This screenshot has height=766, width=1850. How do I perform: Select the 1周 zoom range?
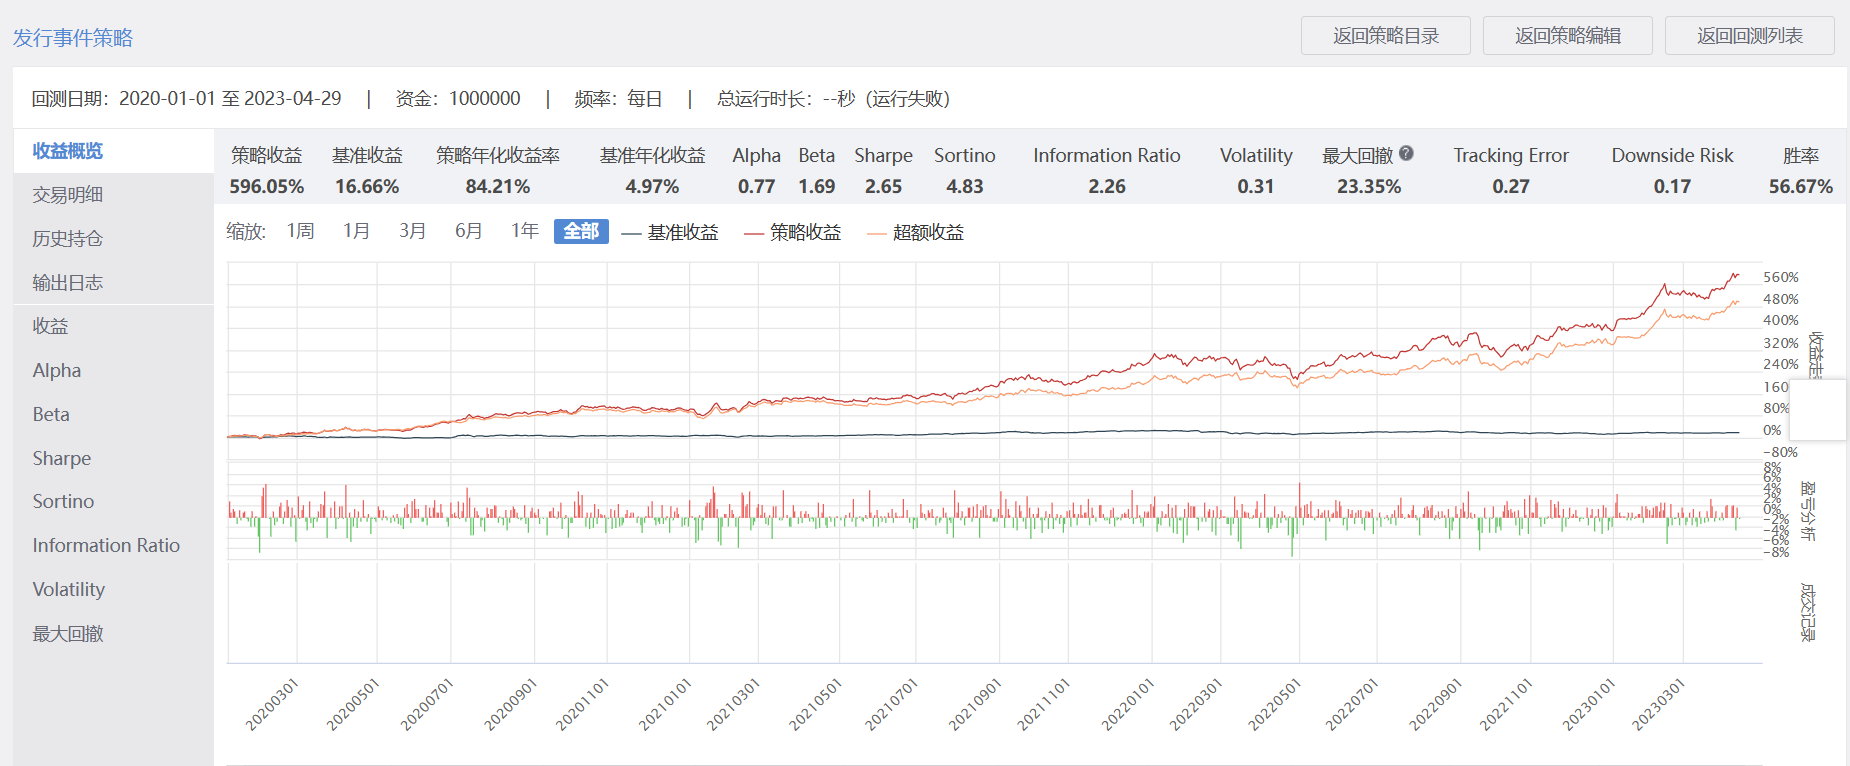(300, 231)
